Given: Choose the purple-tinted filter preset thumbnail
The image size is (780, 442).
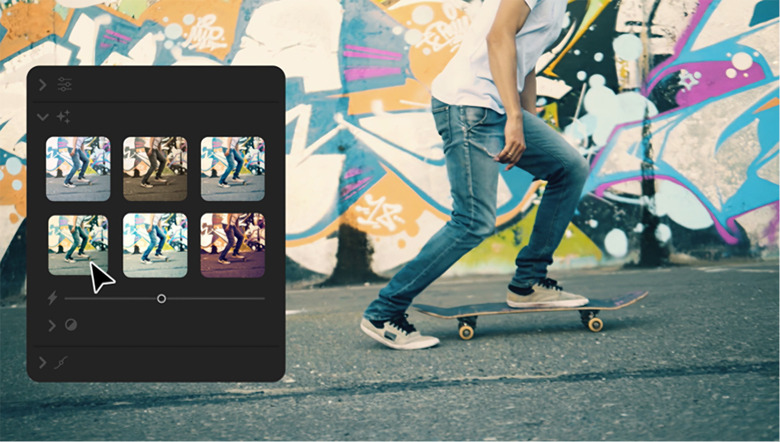Looking at the screenshot, I should pyautogui.click(x=232, y=245).
